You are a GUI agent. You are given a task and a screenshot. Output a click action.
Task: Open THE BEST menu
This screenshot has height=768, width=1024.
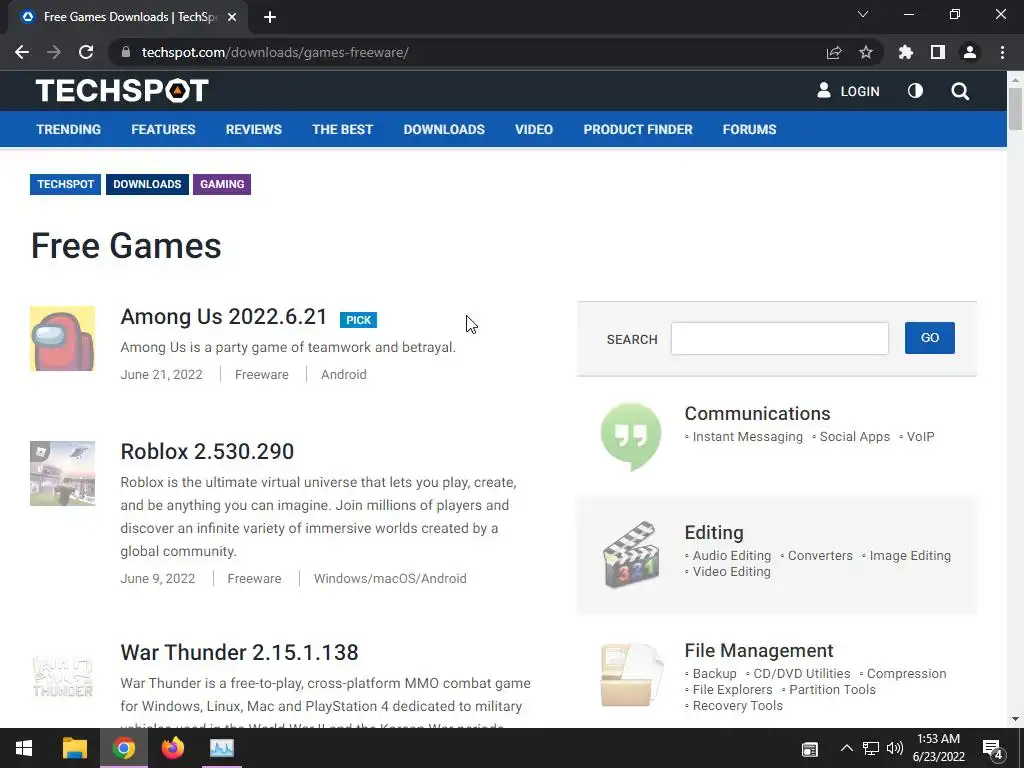[343, 129]
